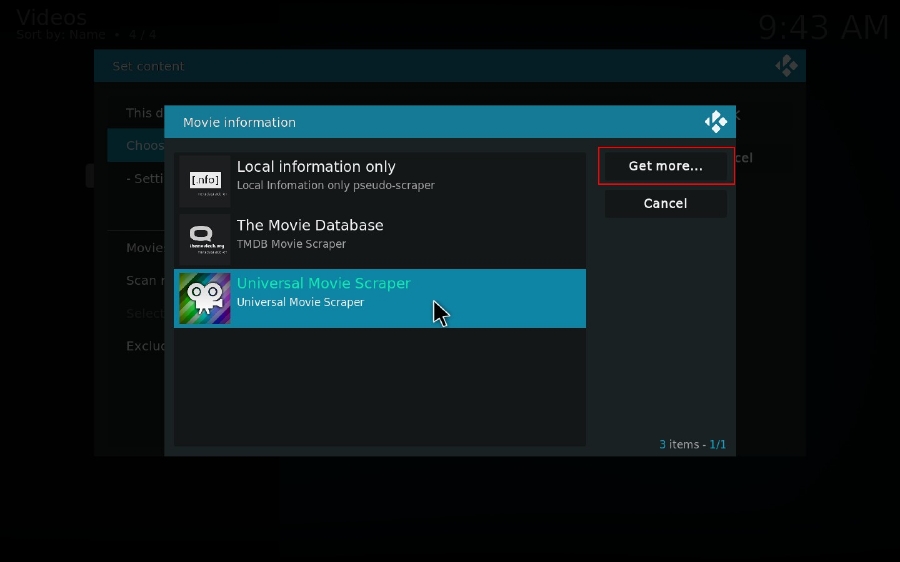
Task: Select Local information only scraper
Action: coord(380,181)
